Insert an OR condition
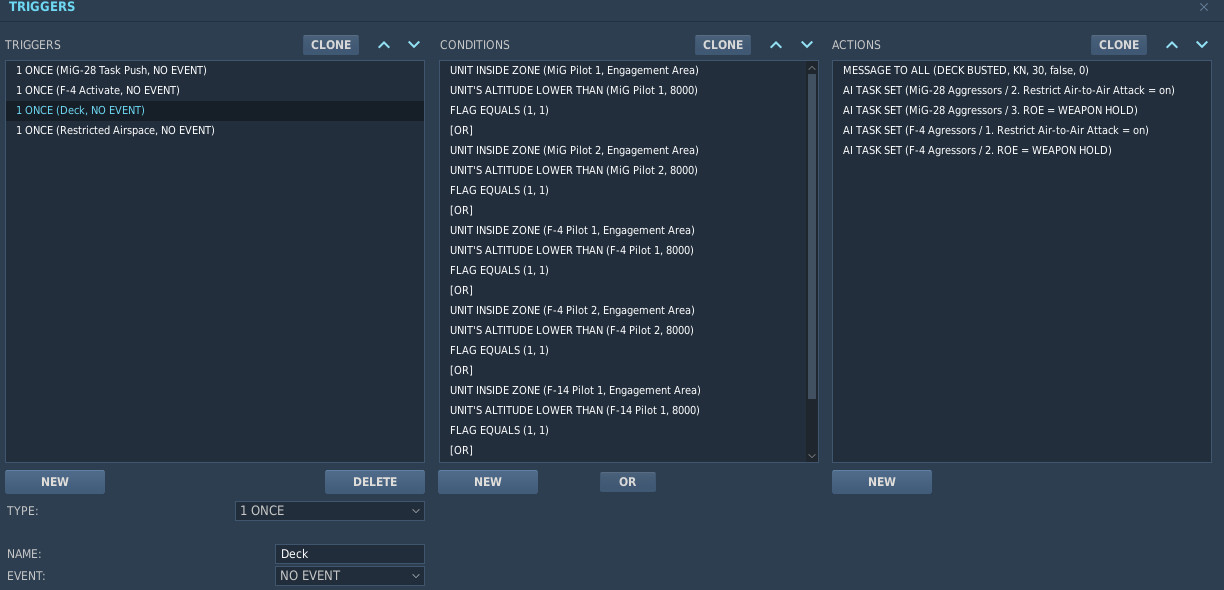This screenshot has width=1224, height=590. (628, 482)
